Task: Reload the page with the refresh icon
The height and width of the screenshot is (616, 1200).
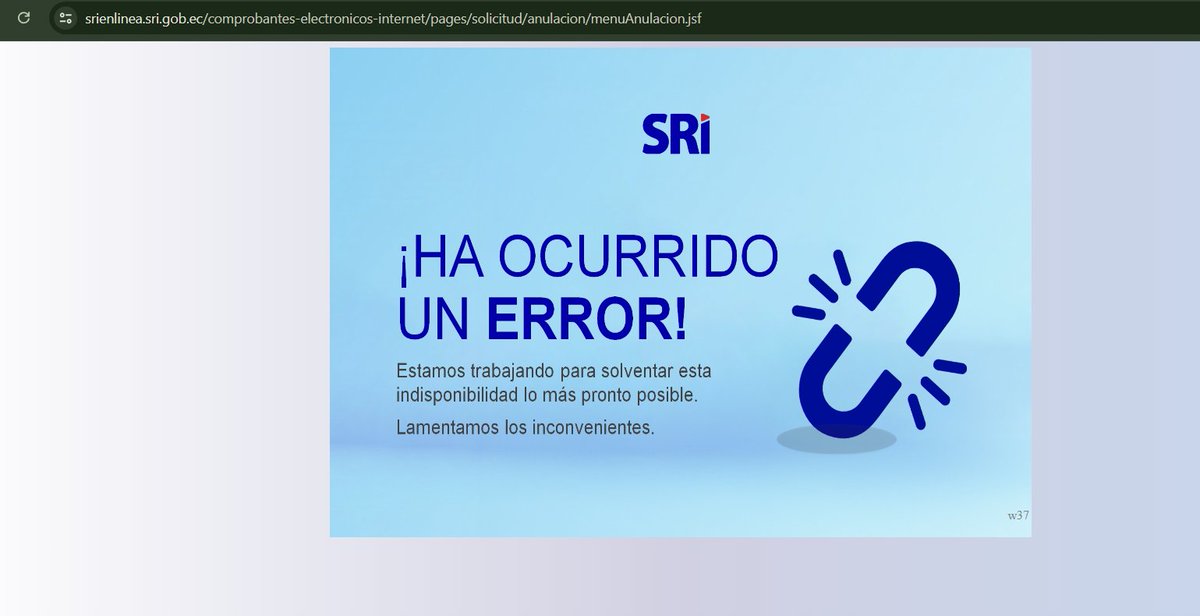Action: (x=25, y=17)
